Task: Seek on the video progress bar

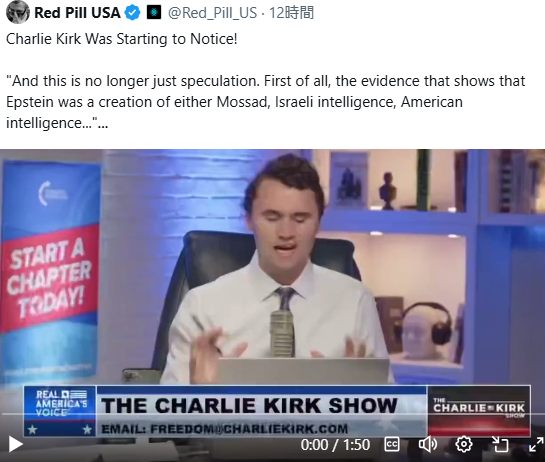Action: tap(272, 414)
